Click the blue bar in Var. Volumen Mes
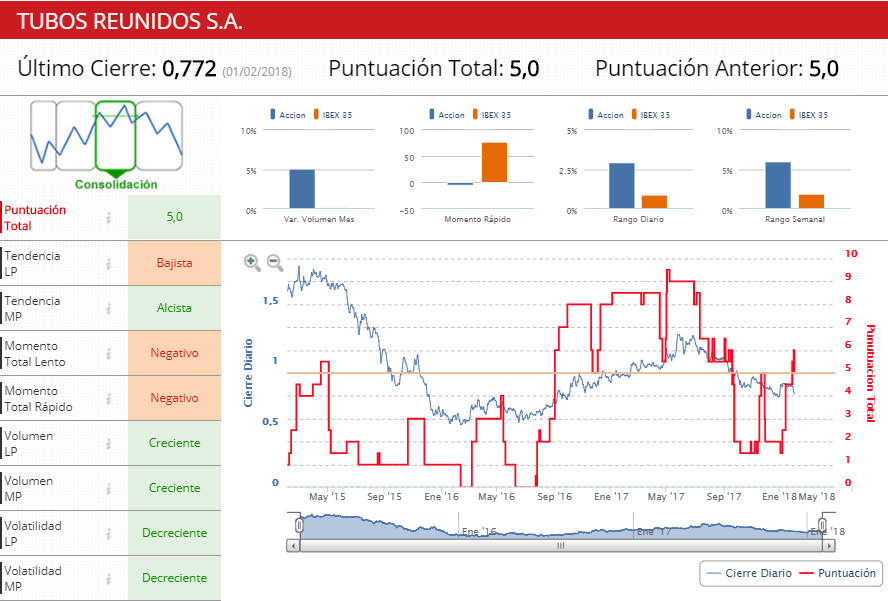 (x=302, y=189)
